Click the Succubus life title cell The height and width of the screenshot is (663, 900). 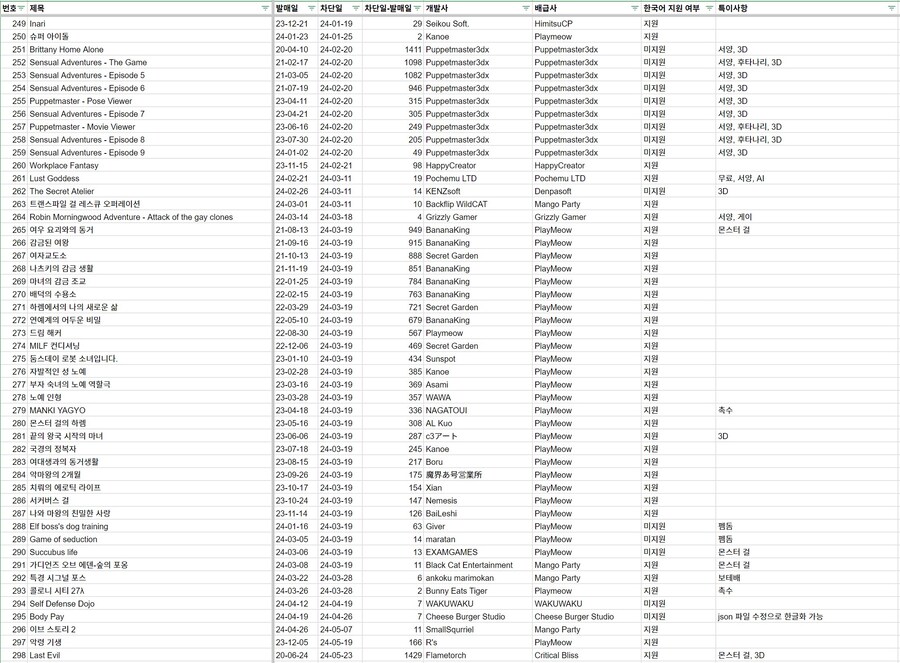point(151,552)
